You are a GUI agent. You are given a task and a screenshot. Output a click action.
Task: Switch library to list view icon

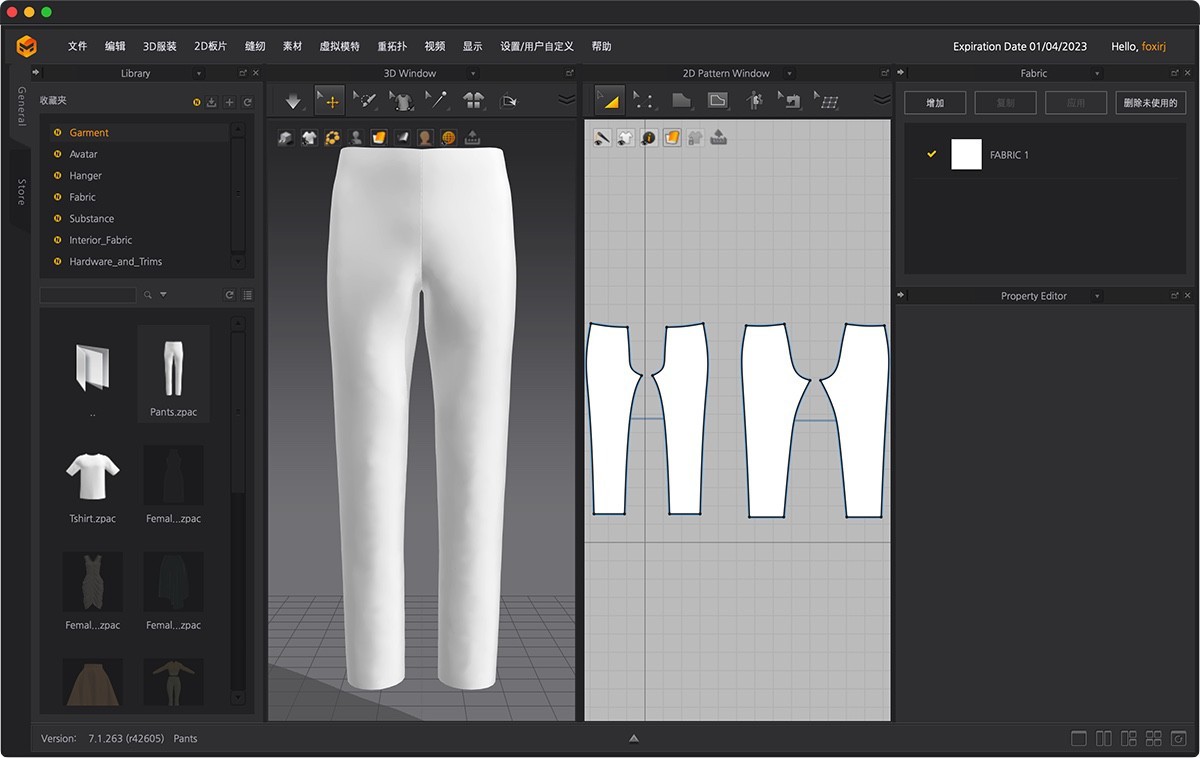(247, 295)
